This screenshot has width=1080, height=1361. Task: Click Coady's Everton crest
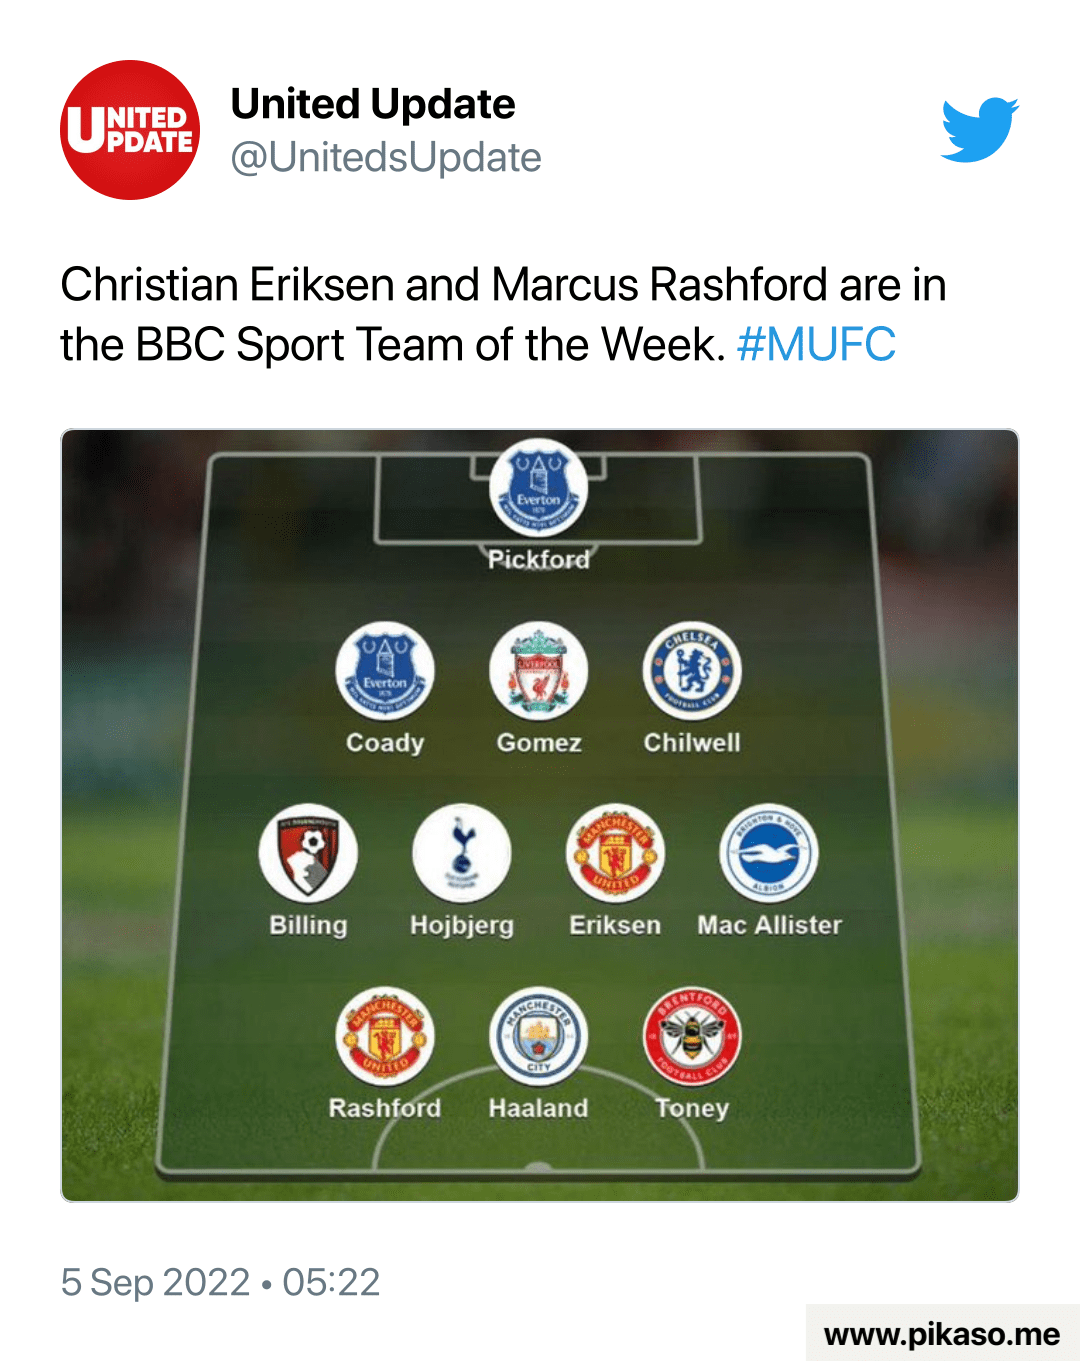coord(385,671)
